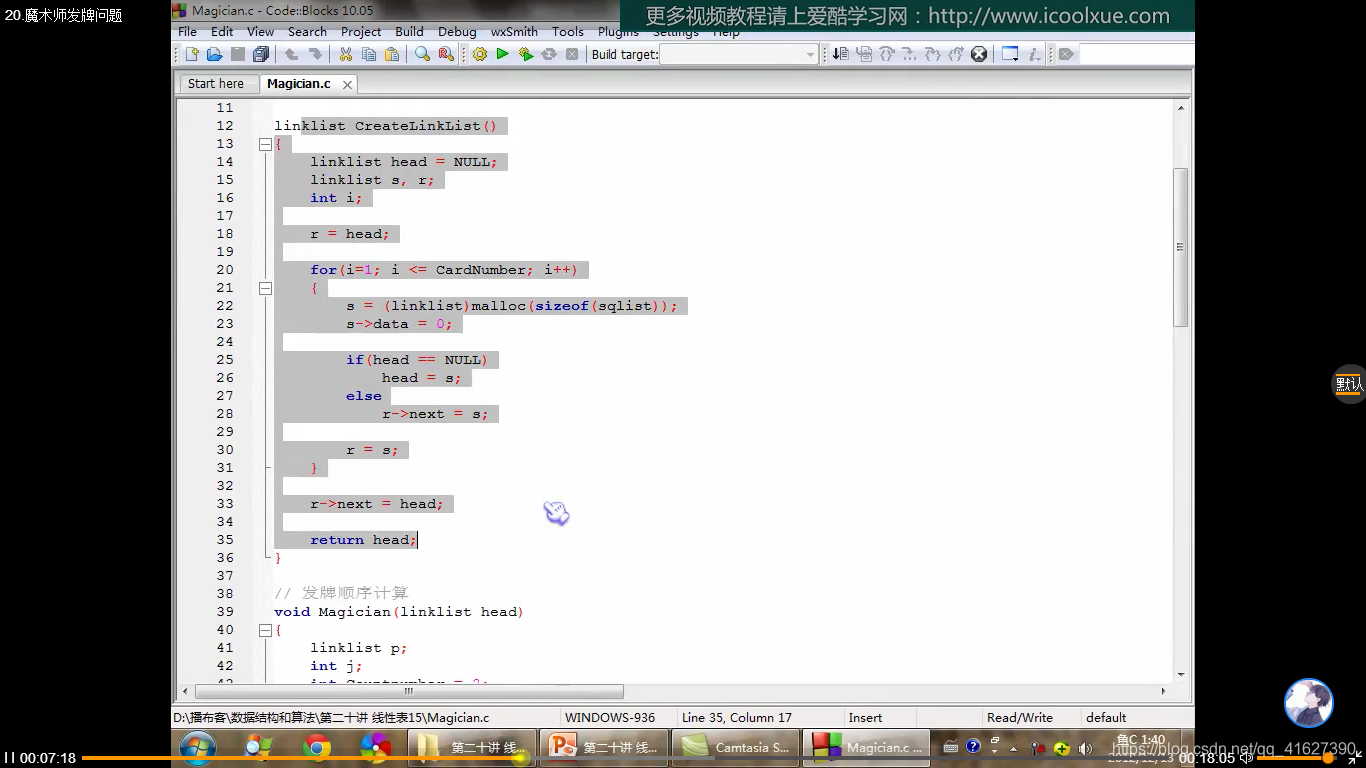Click the horizontal scrollbar thumb
Screen dimensions: 1366x768
pos(409,691)
